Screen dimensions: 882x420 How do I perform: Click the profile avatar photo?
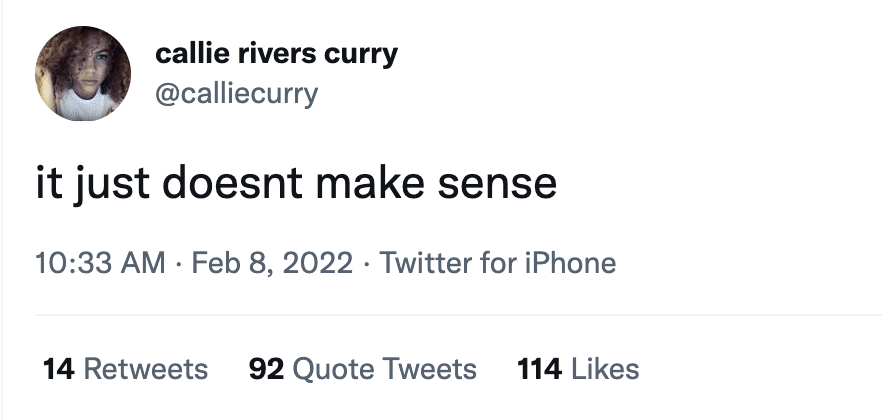pos(83,74)
